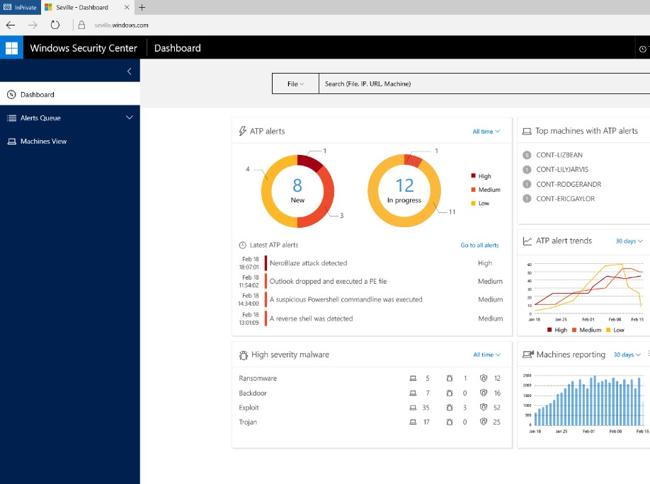The image size is (650, 484).
Task: Expand the Alerts Queue chevron
Action: coord(129,118)
